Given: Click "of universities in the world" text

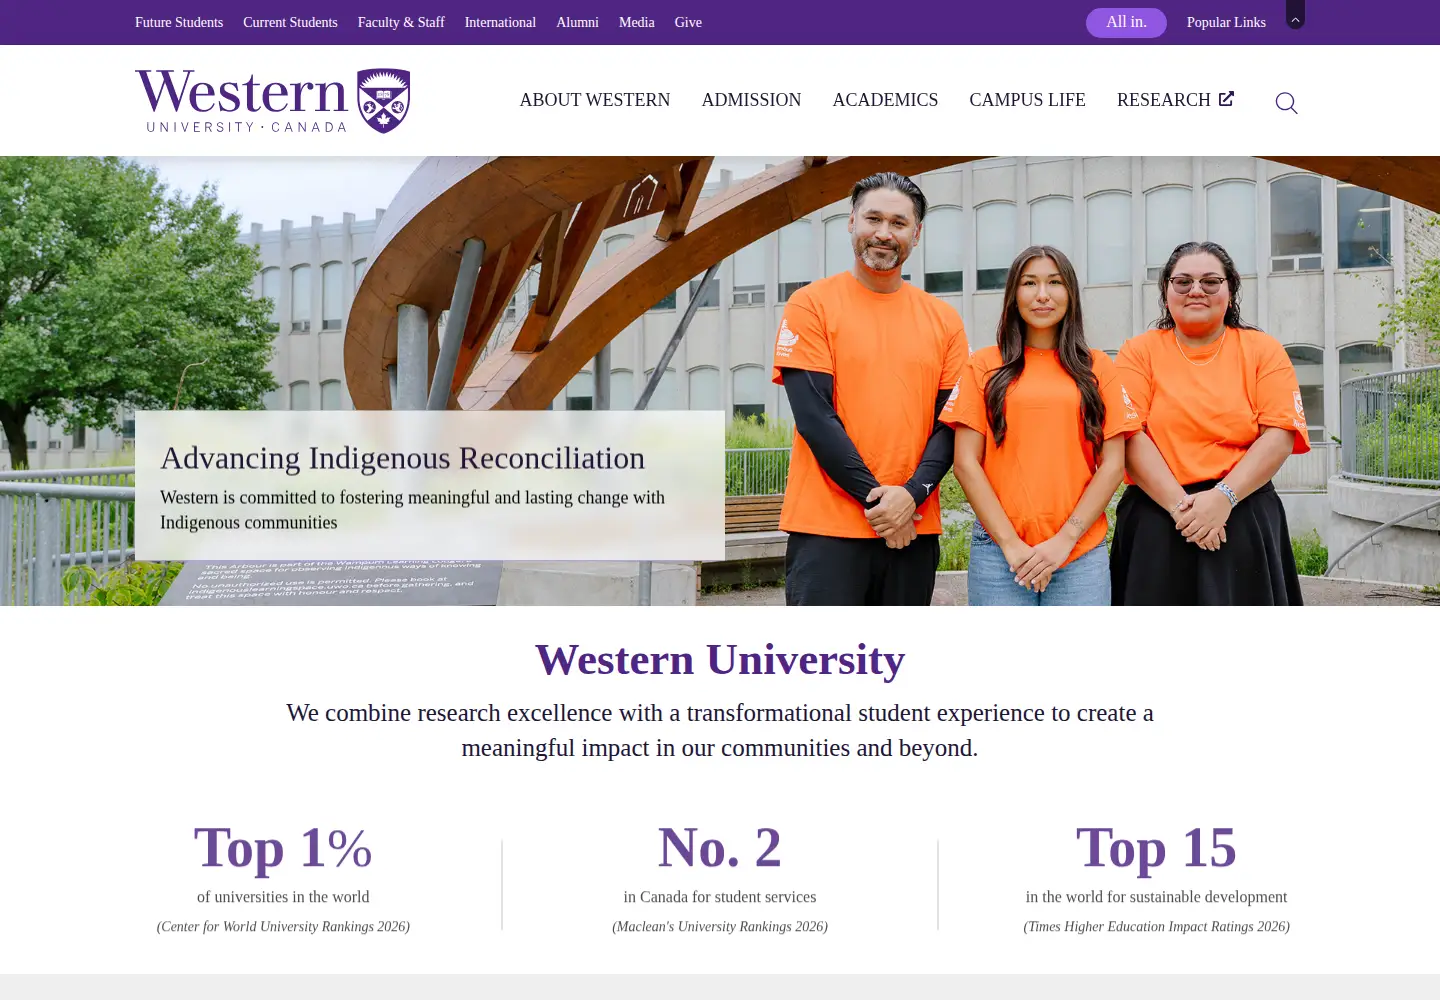Looking at the screenshot, I should point(283,897).
